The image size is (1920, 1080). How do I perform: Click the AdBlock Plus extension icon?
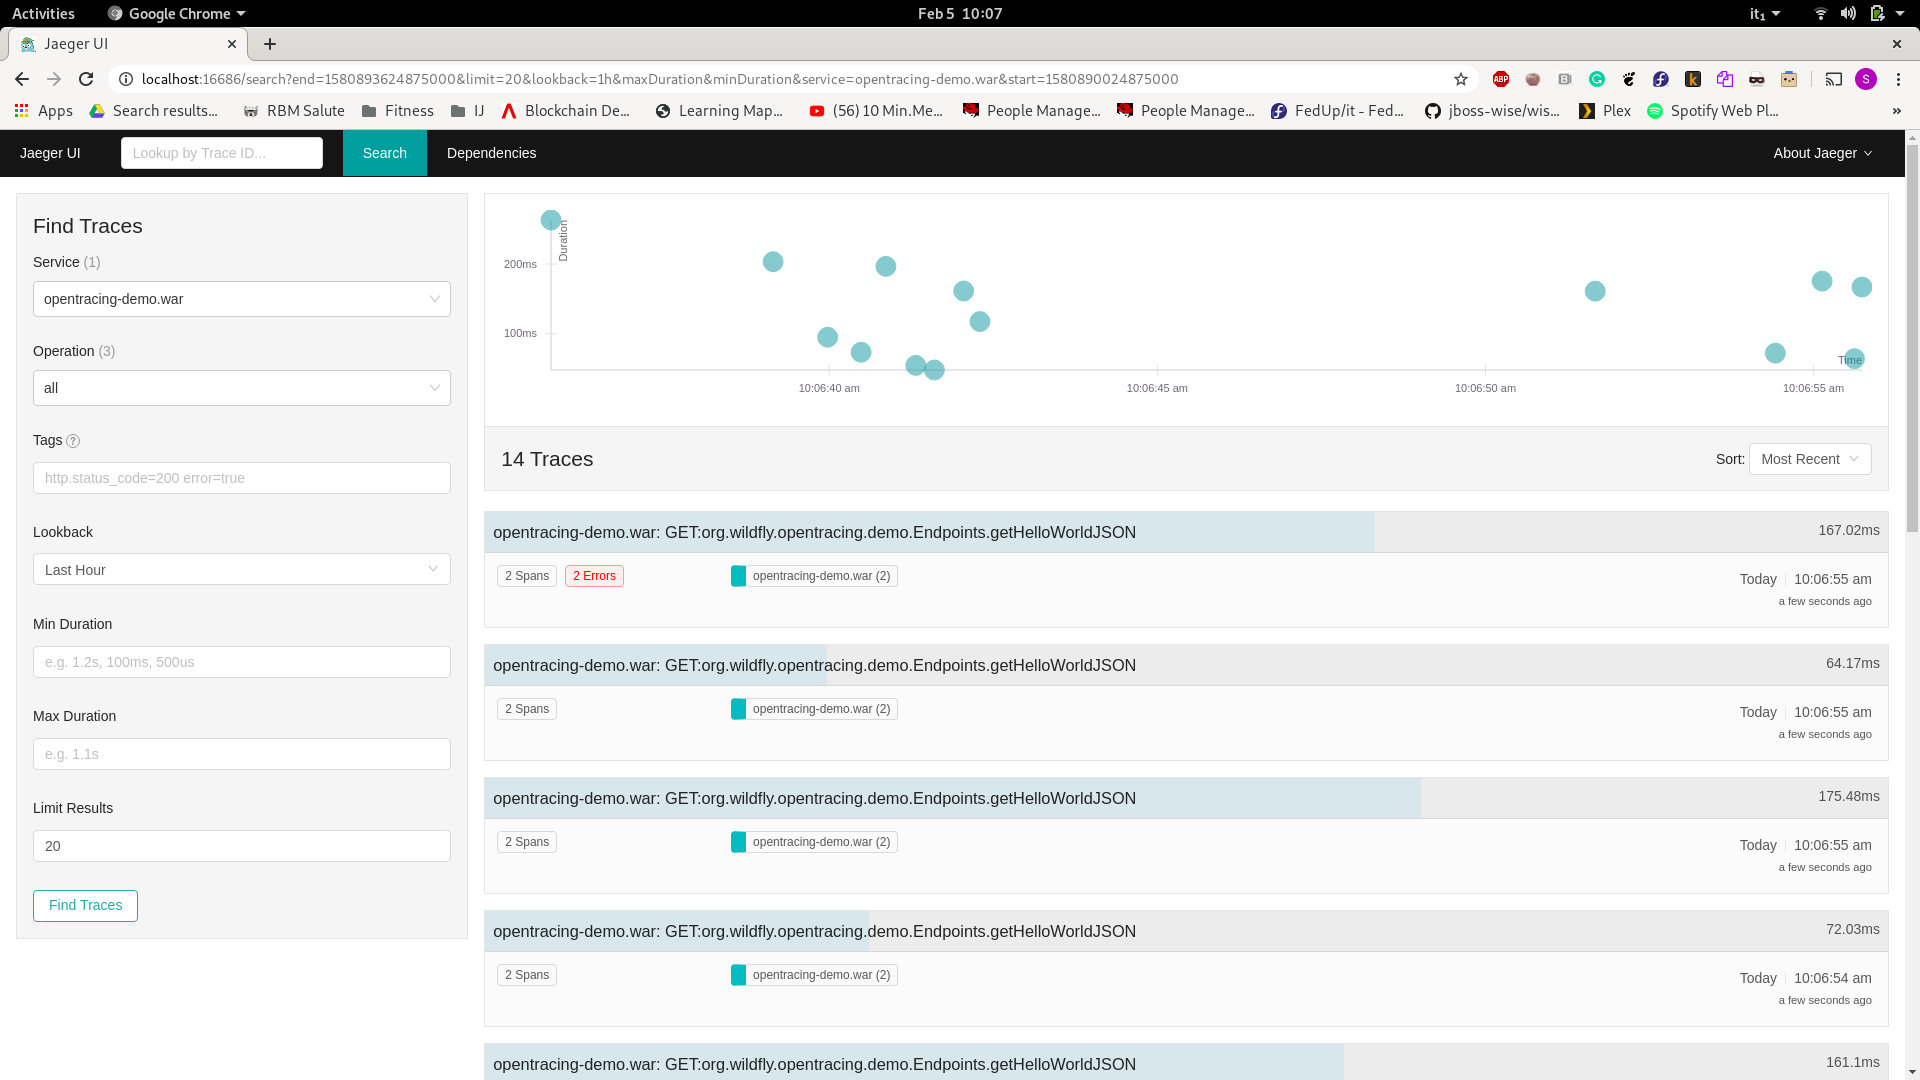1501,79
